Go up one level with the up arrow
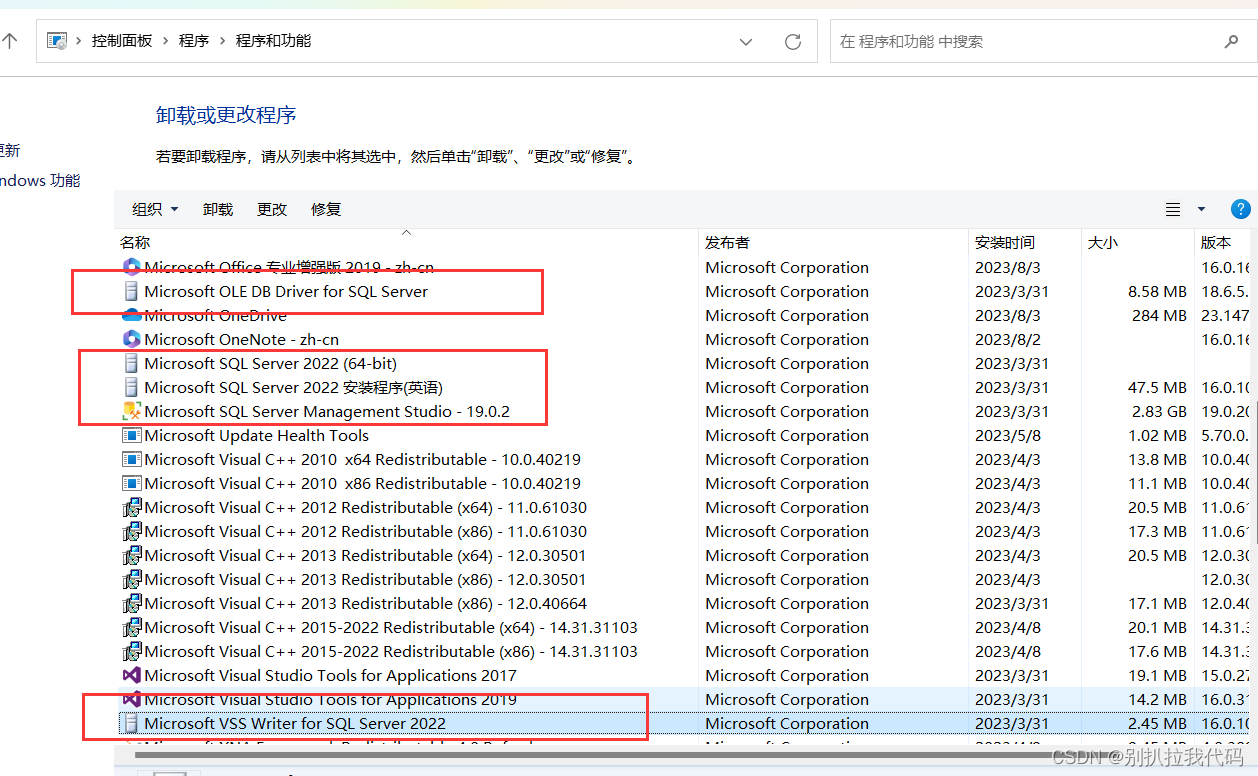Viewport: 1258px width, 776px height. pos(10,41)
